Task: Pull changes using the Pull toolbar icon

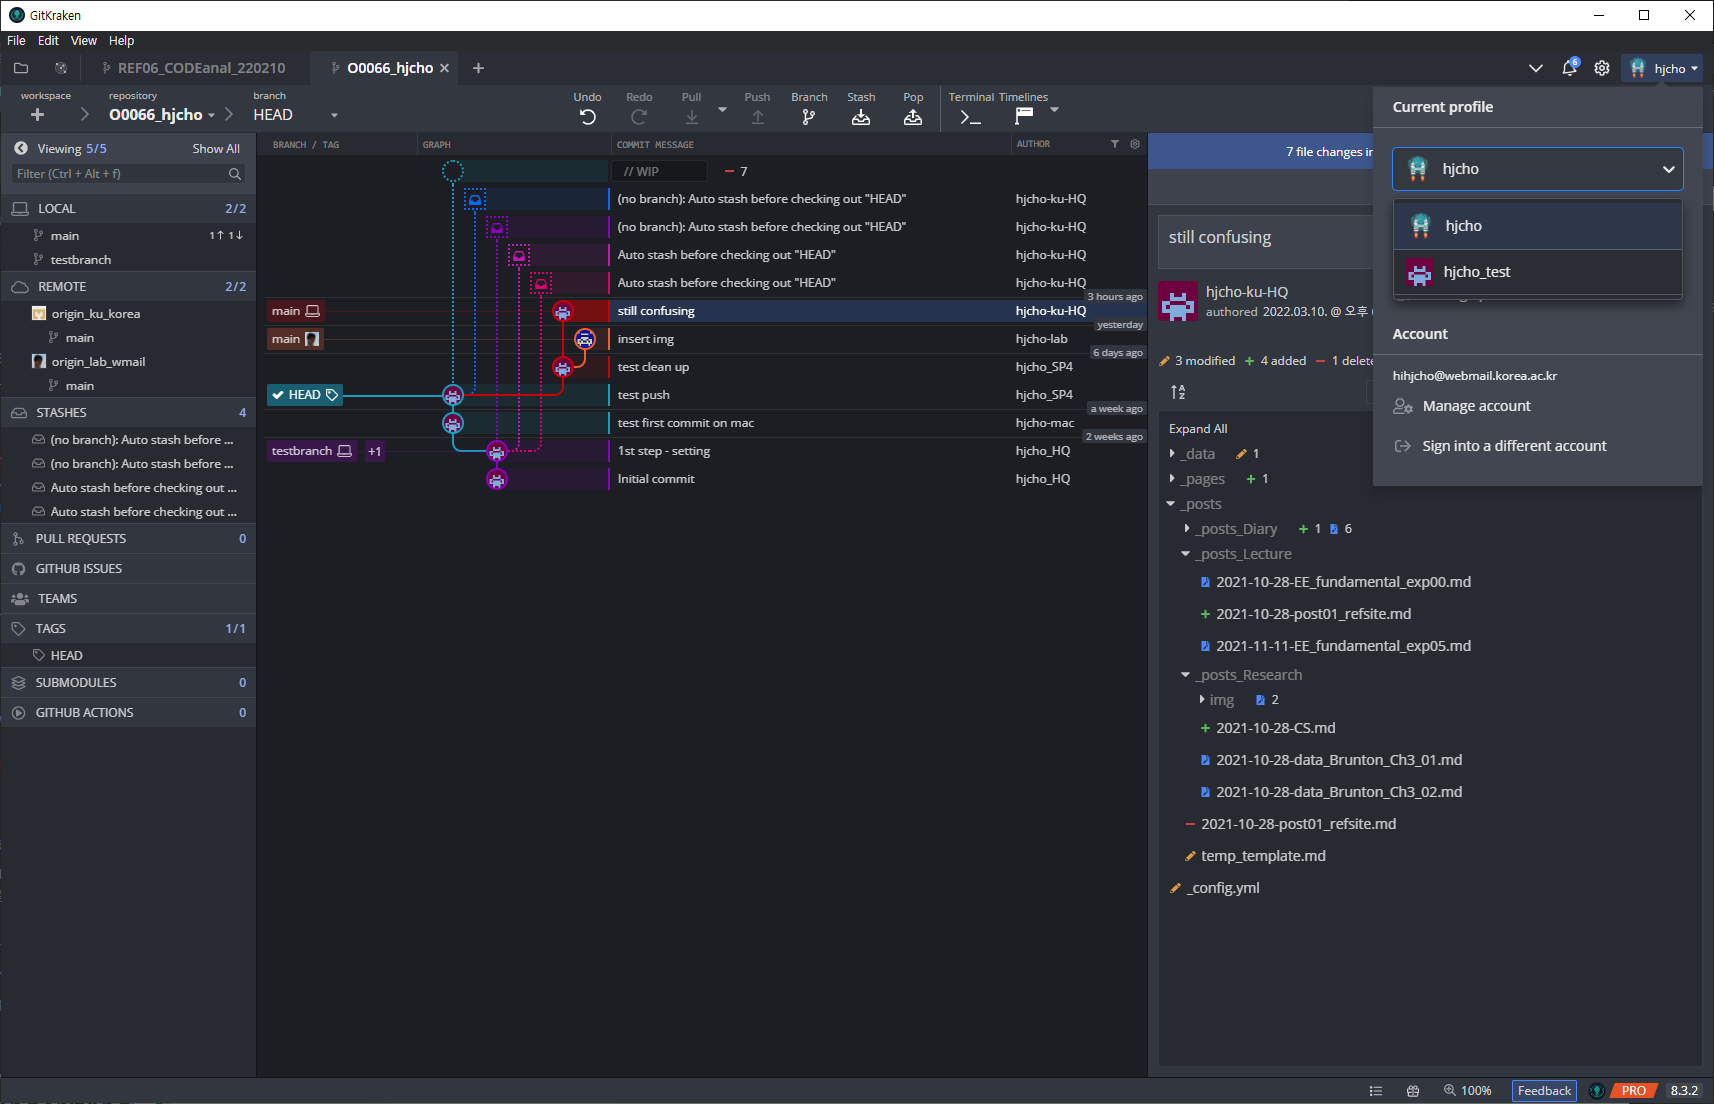Action: (x=691, y=115)
